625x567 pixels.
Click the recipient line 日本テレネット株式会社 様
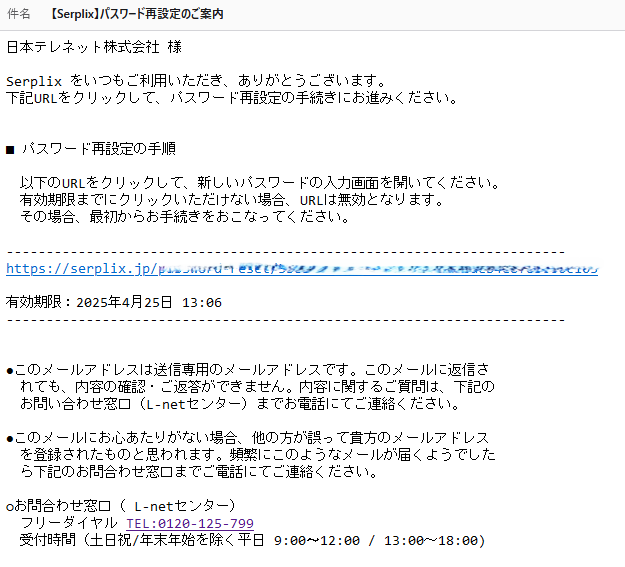pyautogui.click(x=94, y=47)
